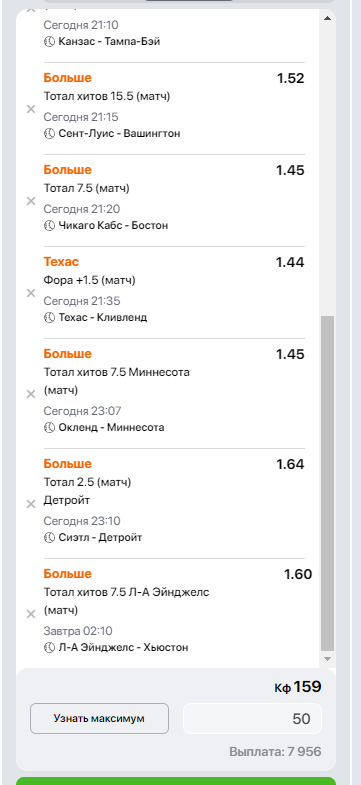The width and height of the screenshot is (361, 785).
Task: Click the scrollbar down arrow
Action: 327,659
